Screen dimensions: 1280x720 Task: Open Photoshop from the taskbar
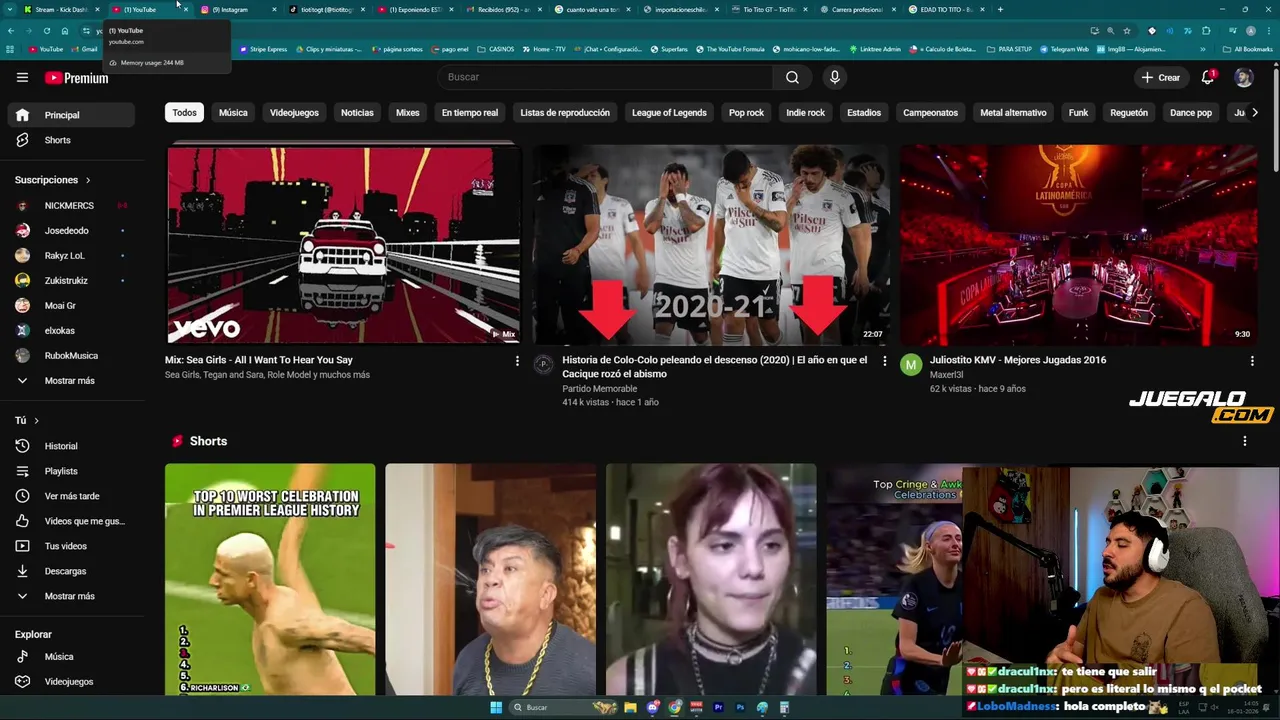[x=741, y=707]
